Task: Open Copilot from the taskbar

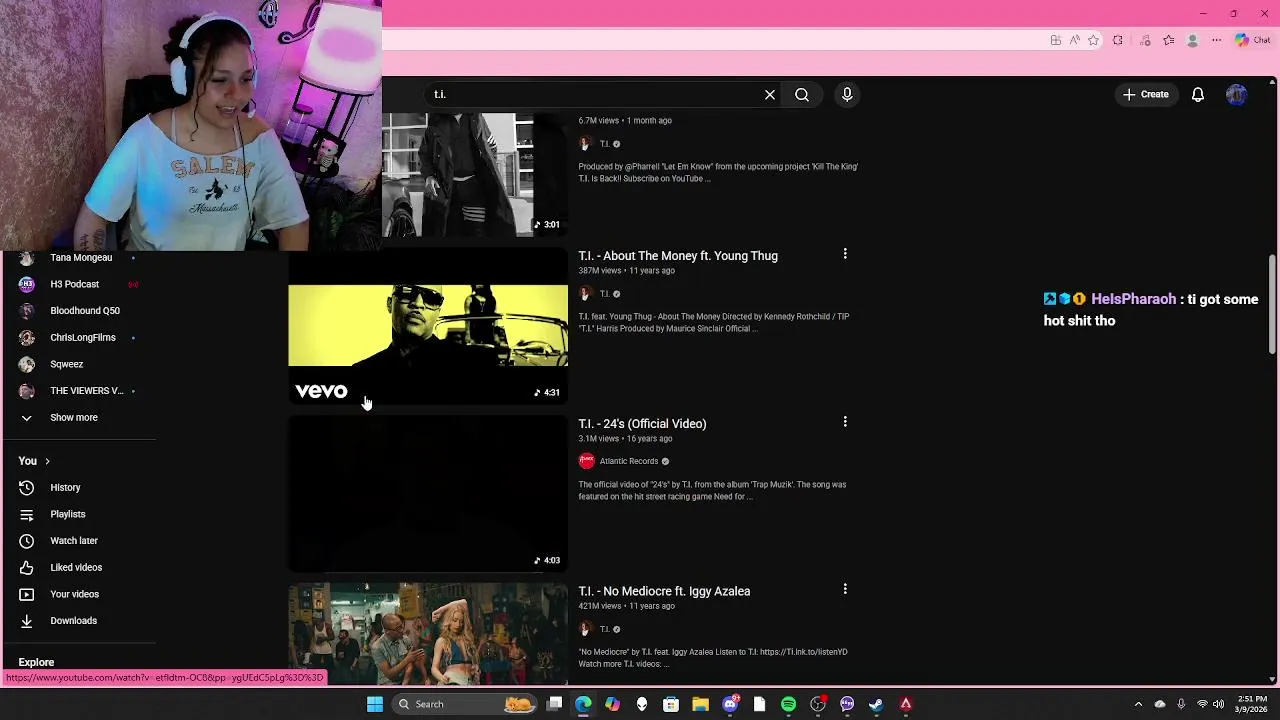Action: pos(612,704)
